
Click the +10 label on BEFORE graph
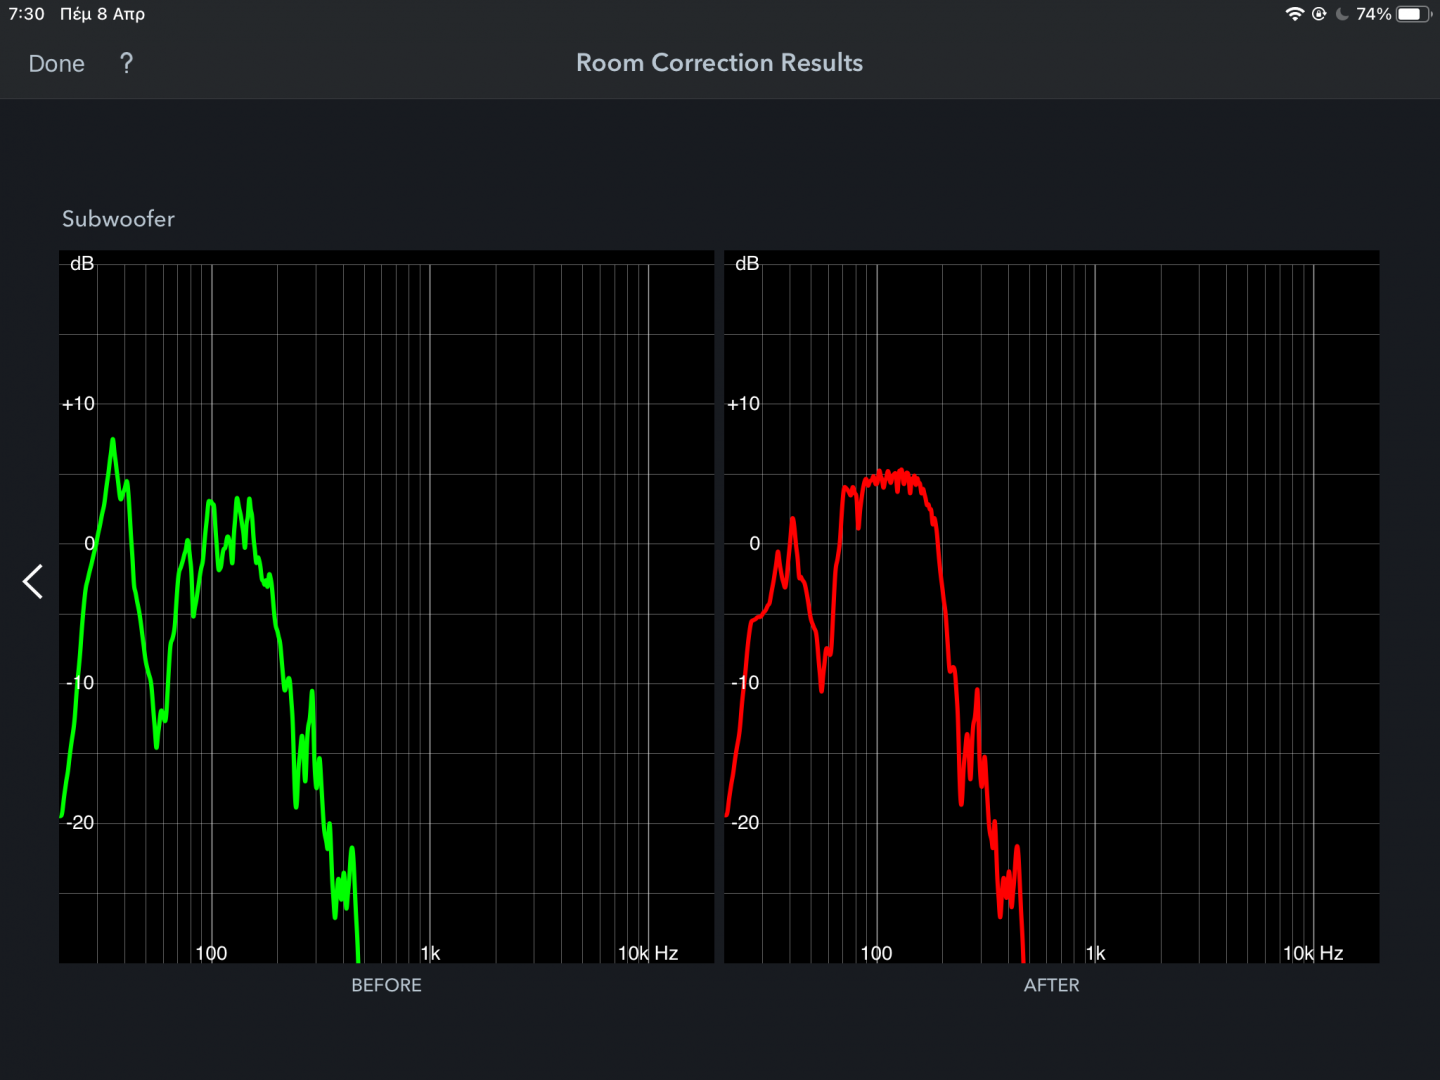tap(78, 404)
